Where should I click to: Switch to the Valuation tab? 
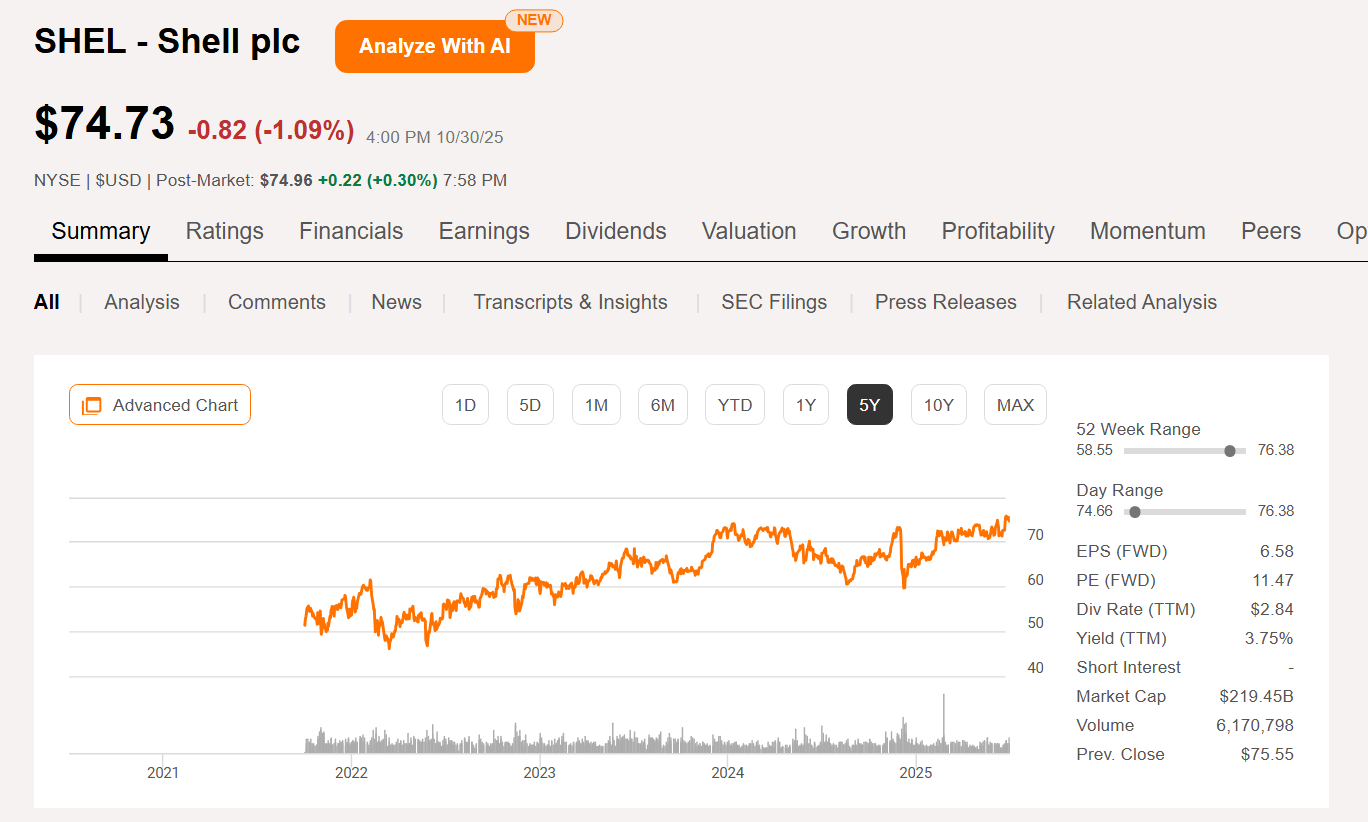point(749,231)
